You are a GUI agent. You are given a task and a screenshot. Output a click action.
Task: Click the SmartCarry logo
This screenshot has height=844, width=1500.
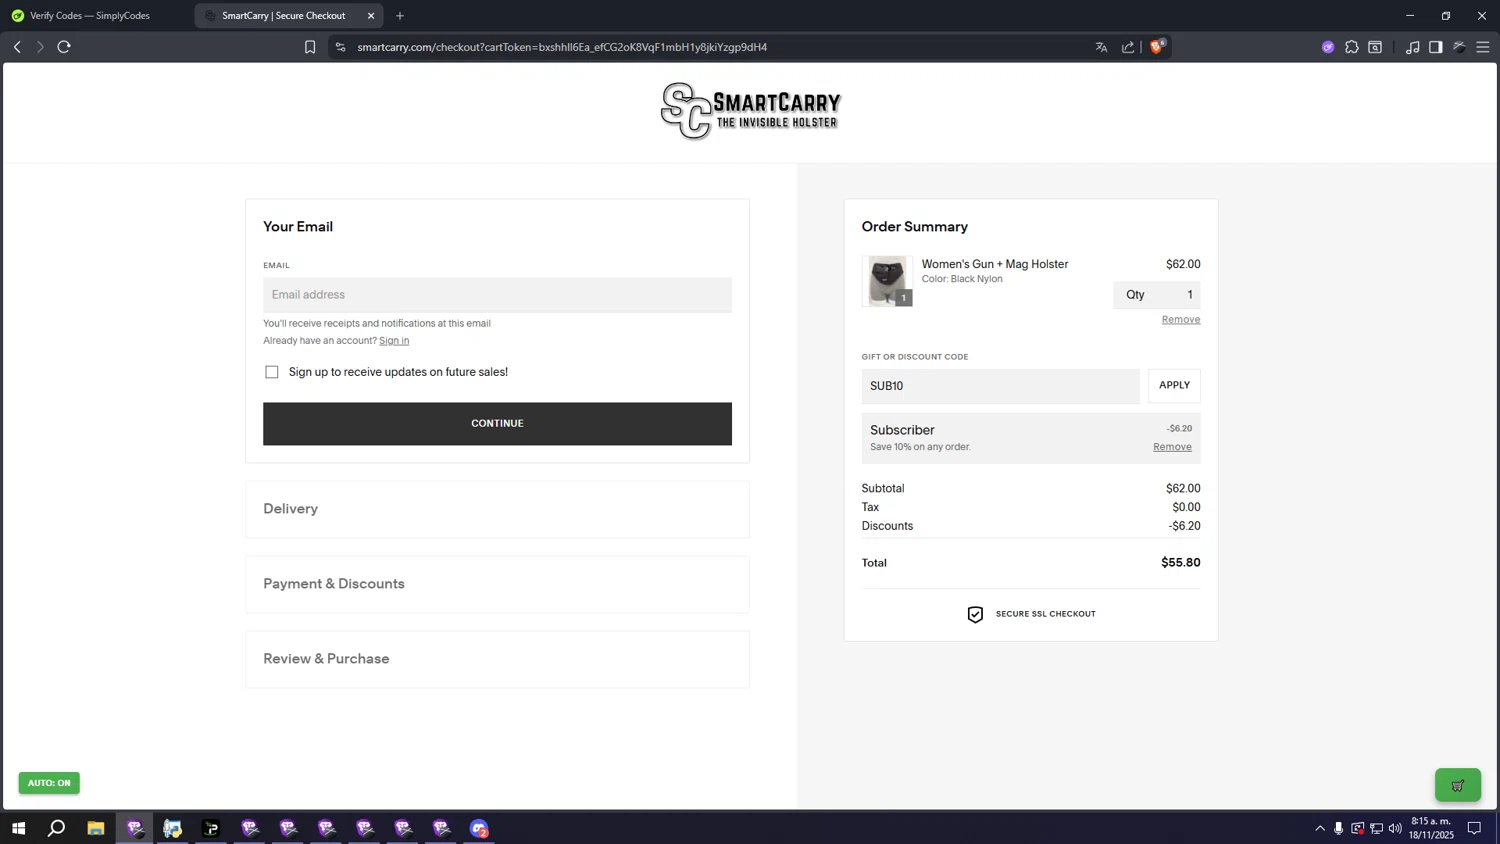pyautogui.click(x=750, y=111)
